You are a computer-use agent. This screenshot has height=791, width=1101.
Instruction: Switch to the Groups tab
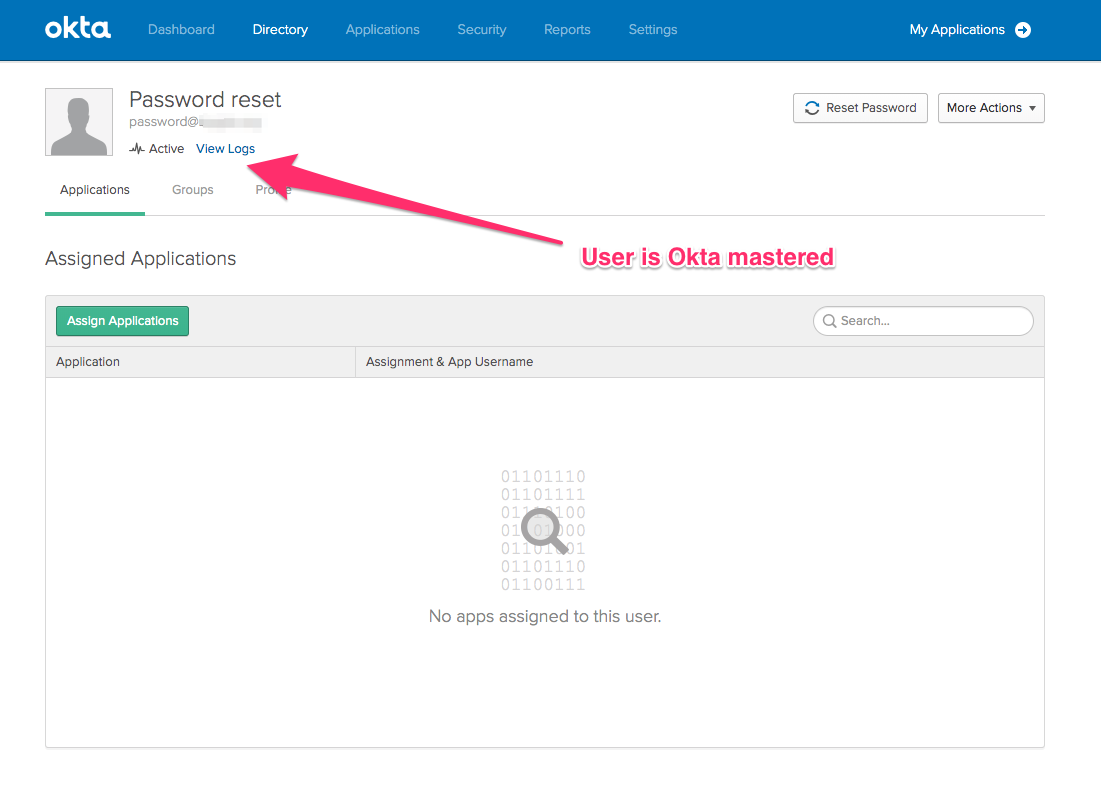193,190
